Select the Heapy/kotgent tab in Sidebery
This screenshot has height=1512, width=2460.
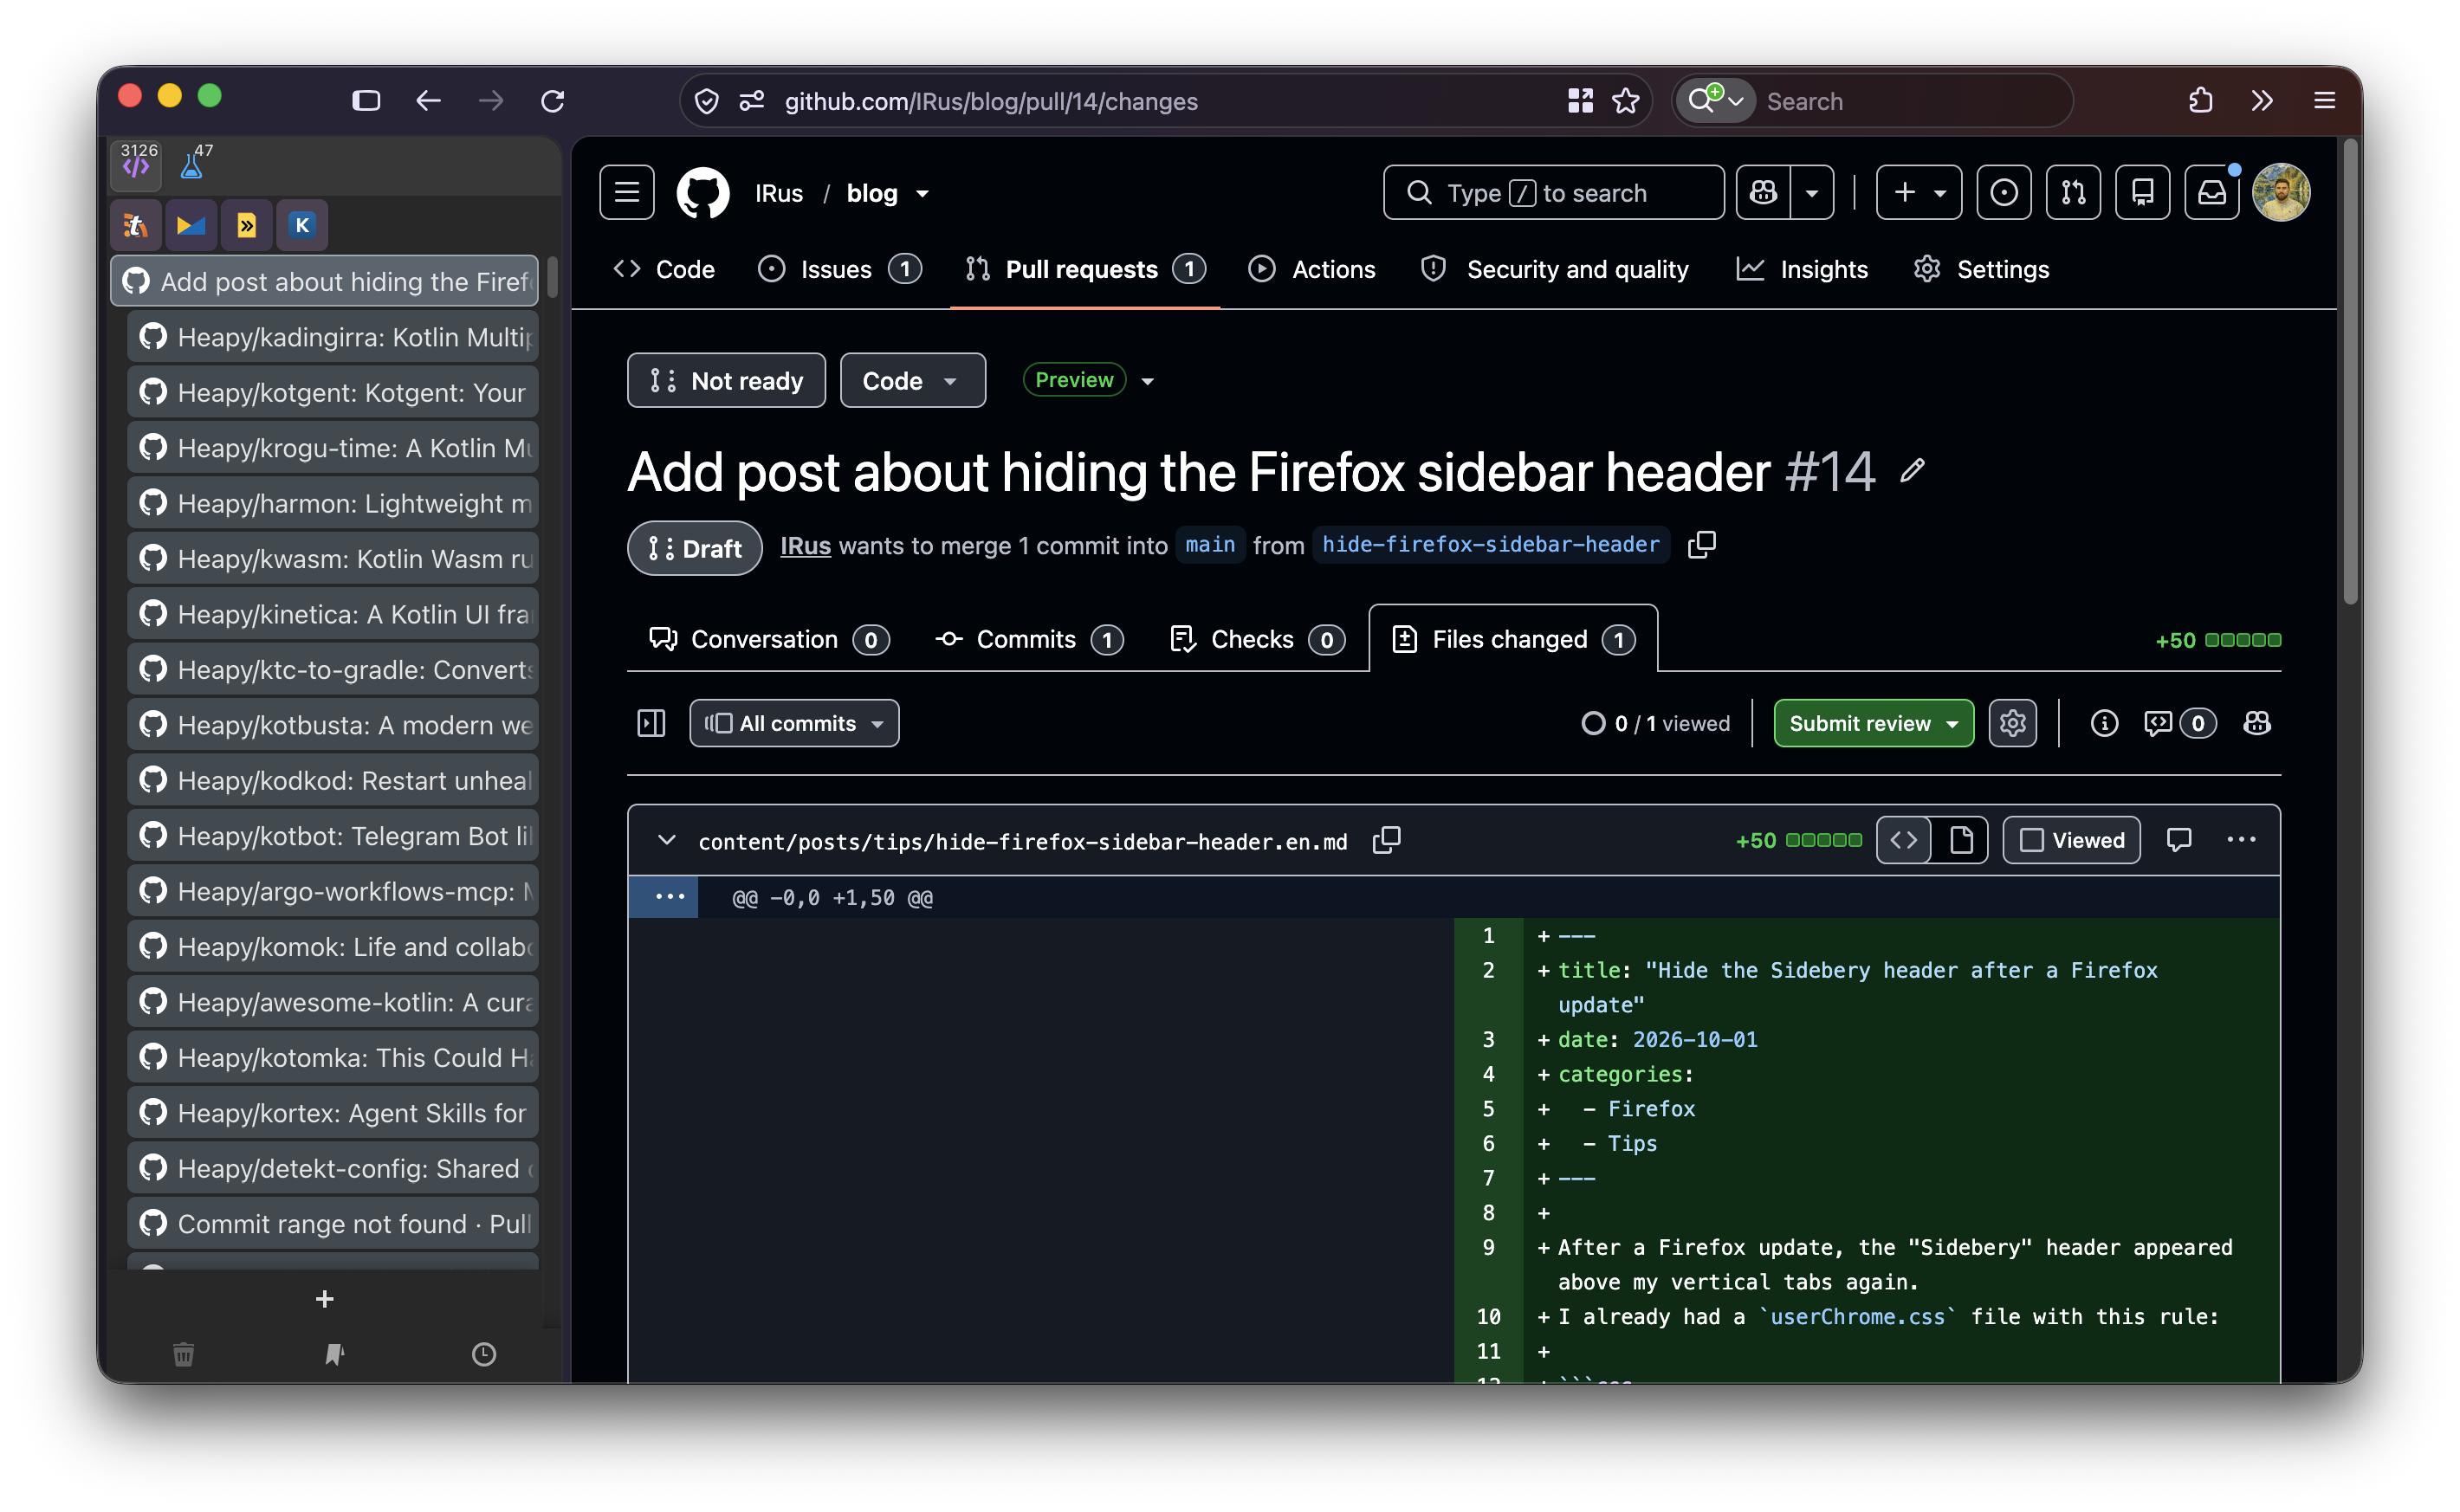333,392
